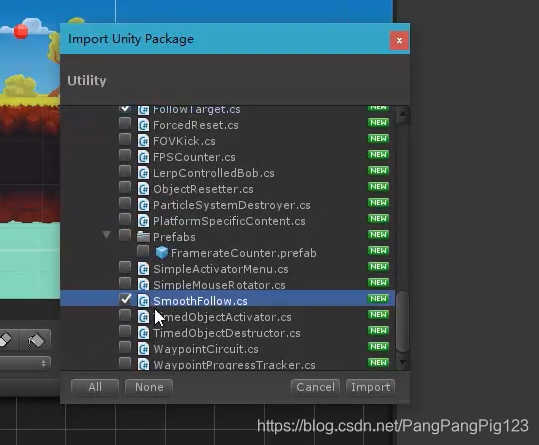
Task: Click the Import button
Action: pyautogui.click(x=371, y=387)
